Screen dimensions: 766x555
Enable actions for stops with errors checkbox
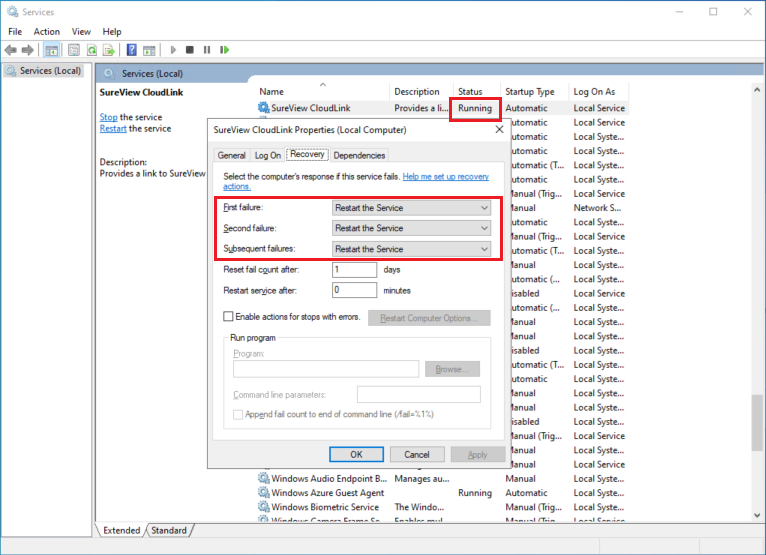click(x=228, y=317)
